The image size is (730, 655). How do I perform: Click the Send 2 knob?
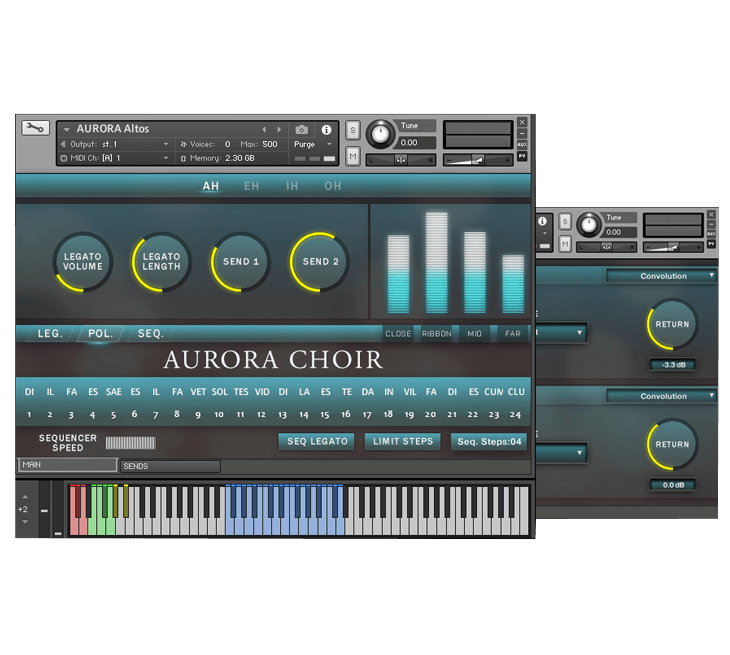click(x=320, y=262)
